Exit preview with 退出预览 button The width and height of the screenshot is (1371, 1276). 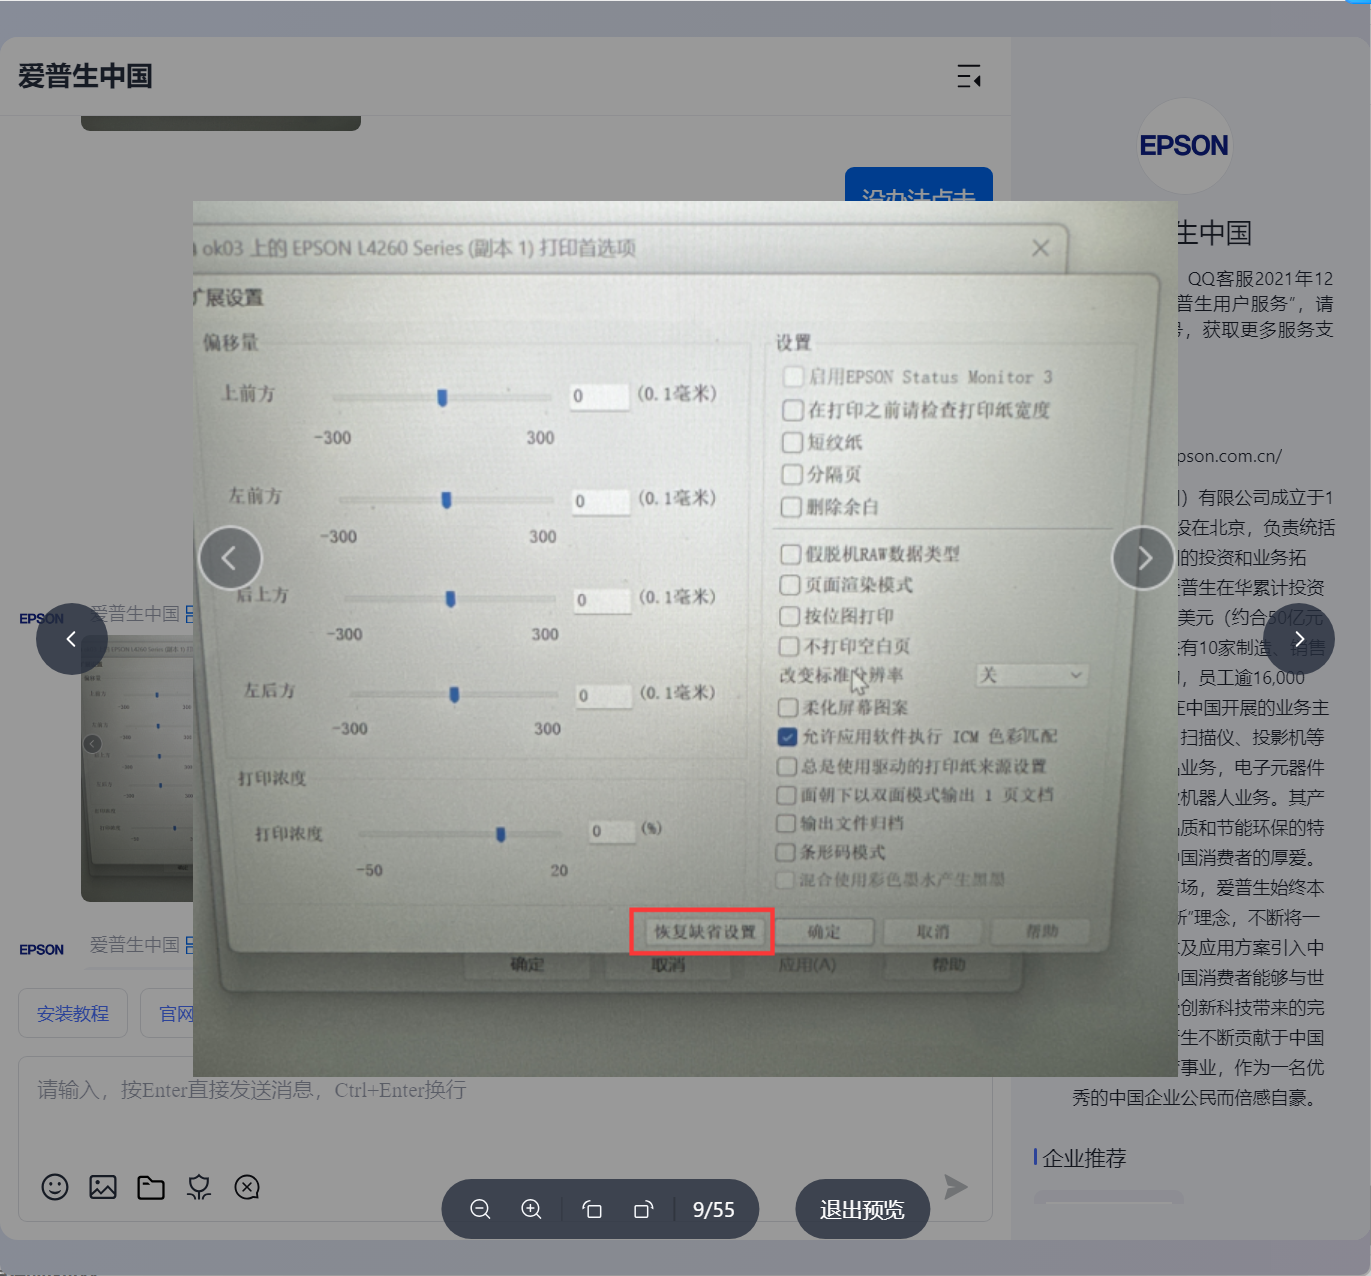coord(862,1209)
